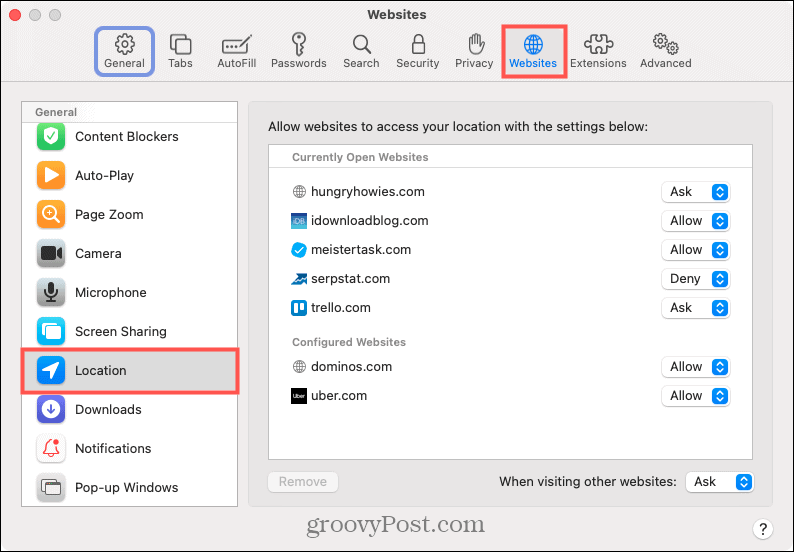The width and height of the screenshot is (794, 552).
Task: Select the hungryhowies.com row
Action: click(x=510, y=192)
